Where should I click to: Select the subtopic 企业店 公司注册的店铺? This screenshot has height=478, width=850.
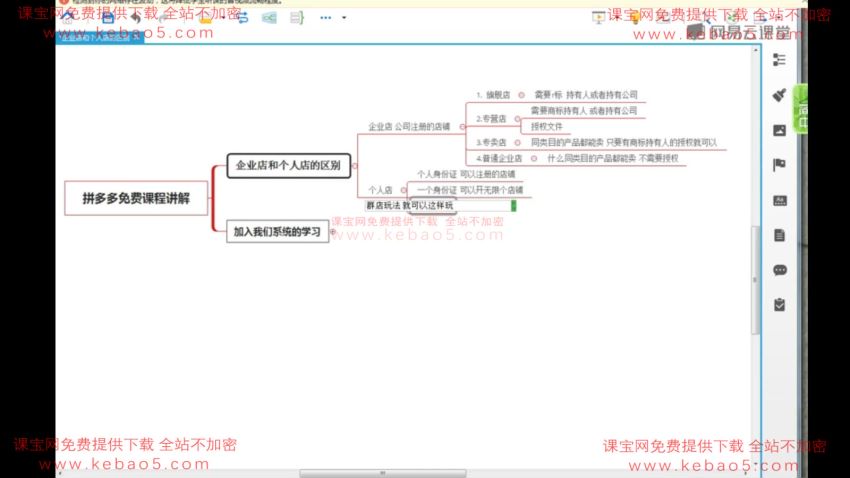(409, 127)
